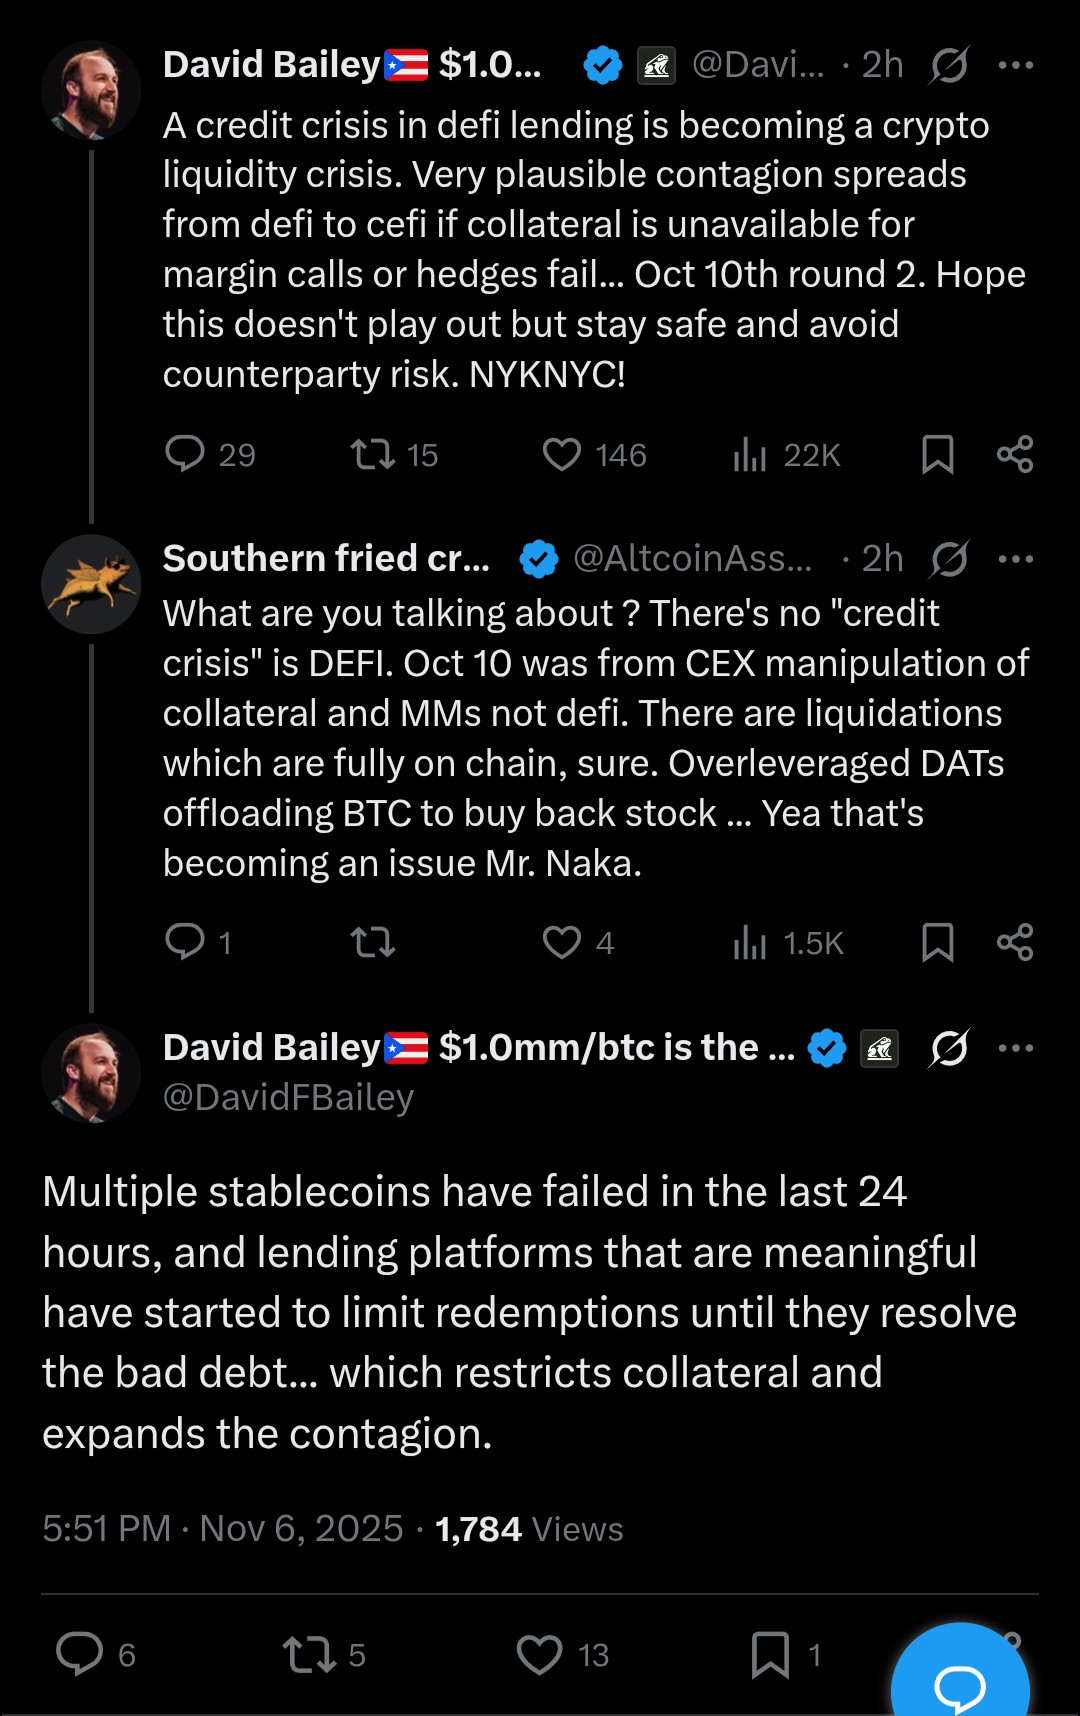Repost the credit crisis post
The width and height of the screenshot is (1080, 1716).
pyautogui.click(x=372, y=454)
